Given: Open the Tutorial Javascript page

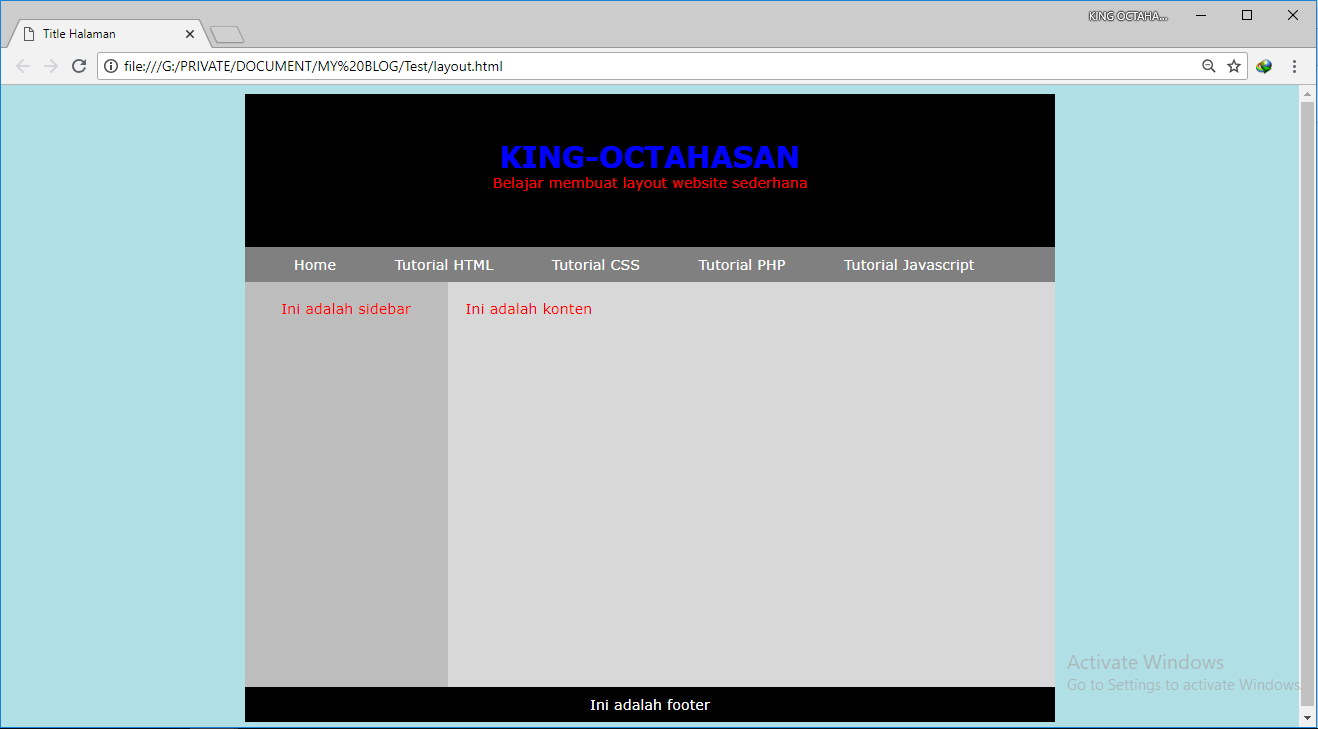Looking at the screenshot, I should (x=908, y=264).
